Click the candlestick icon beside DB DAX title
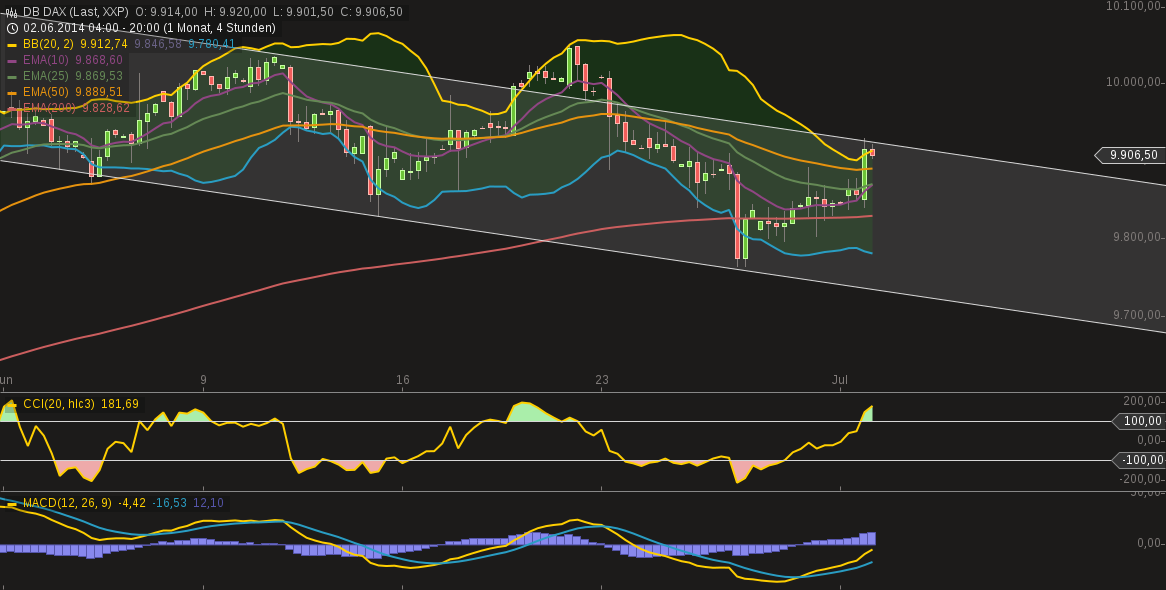Image resolution: width=1166 pixels, height=590 pixels. click(11, 12)
